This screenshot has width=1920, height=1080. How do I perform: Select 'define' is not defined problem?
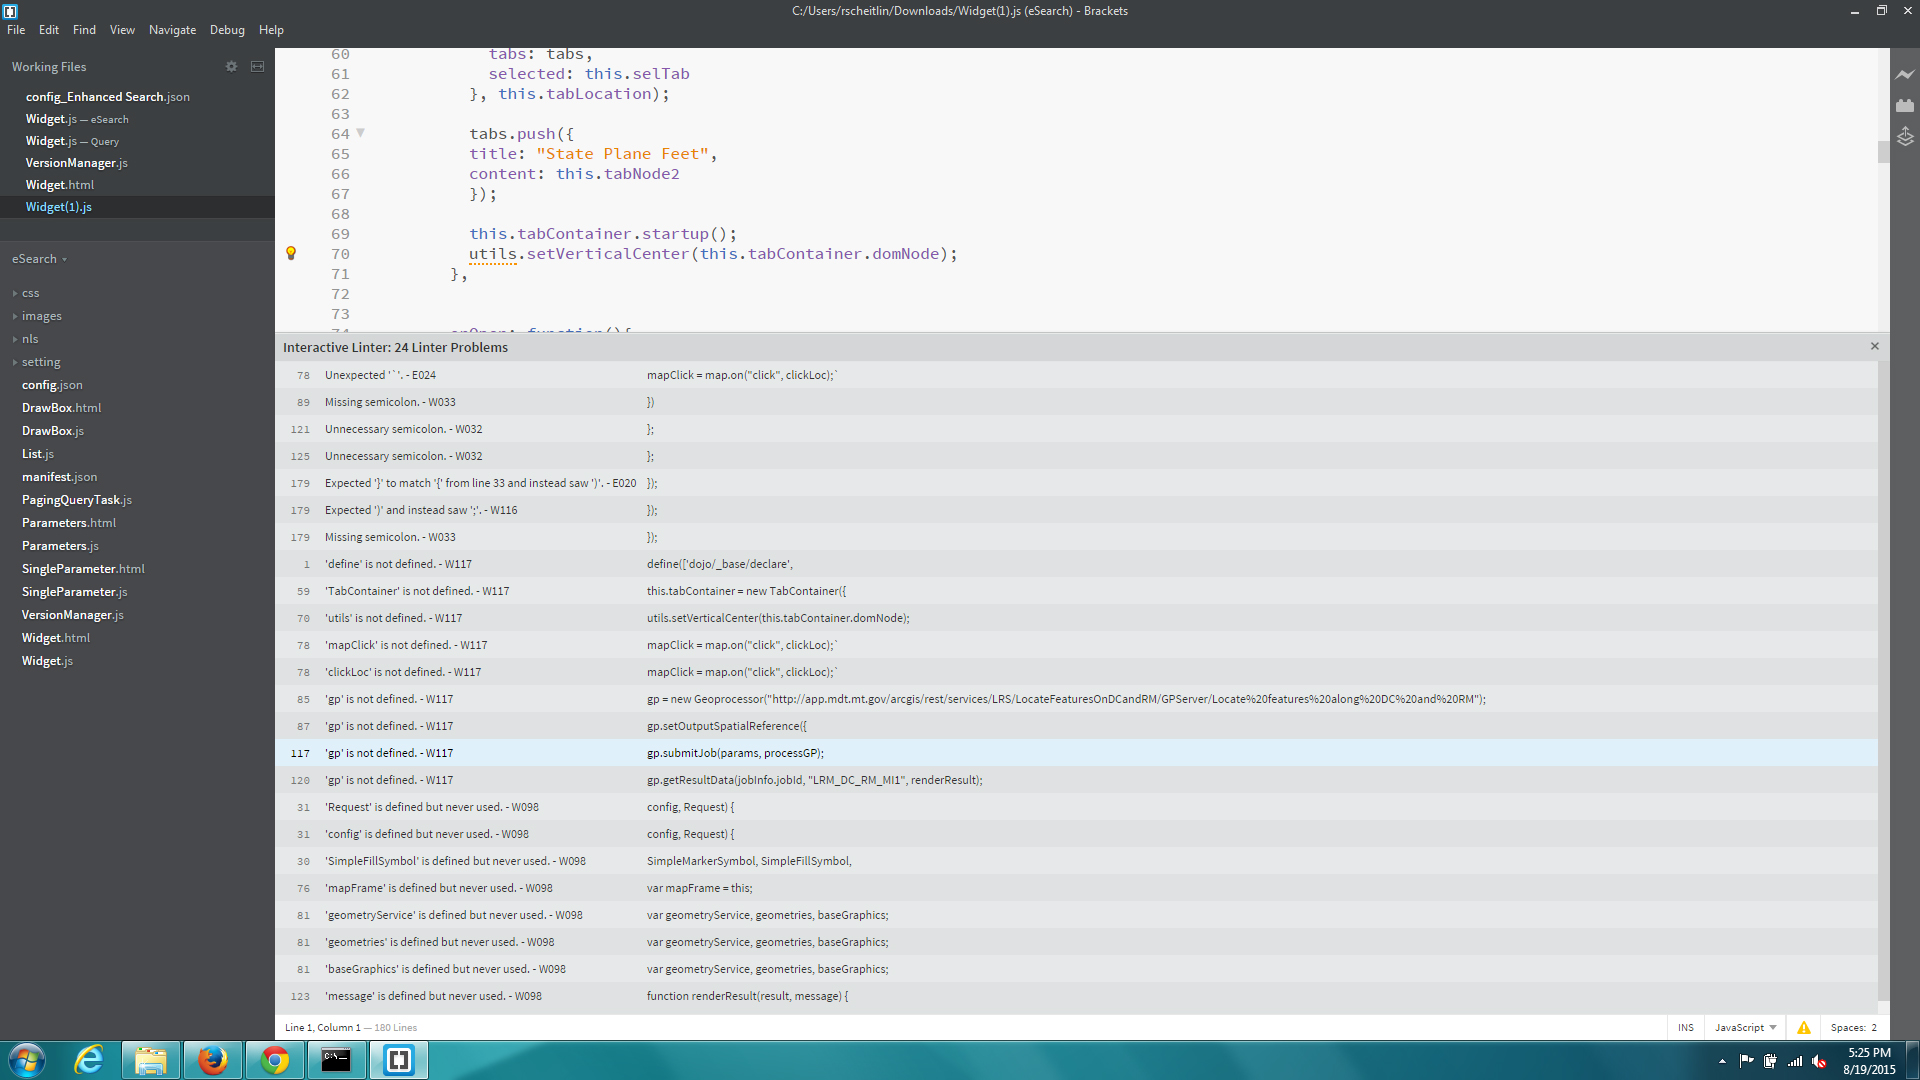point(1076,564)
